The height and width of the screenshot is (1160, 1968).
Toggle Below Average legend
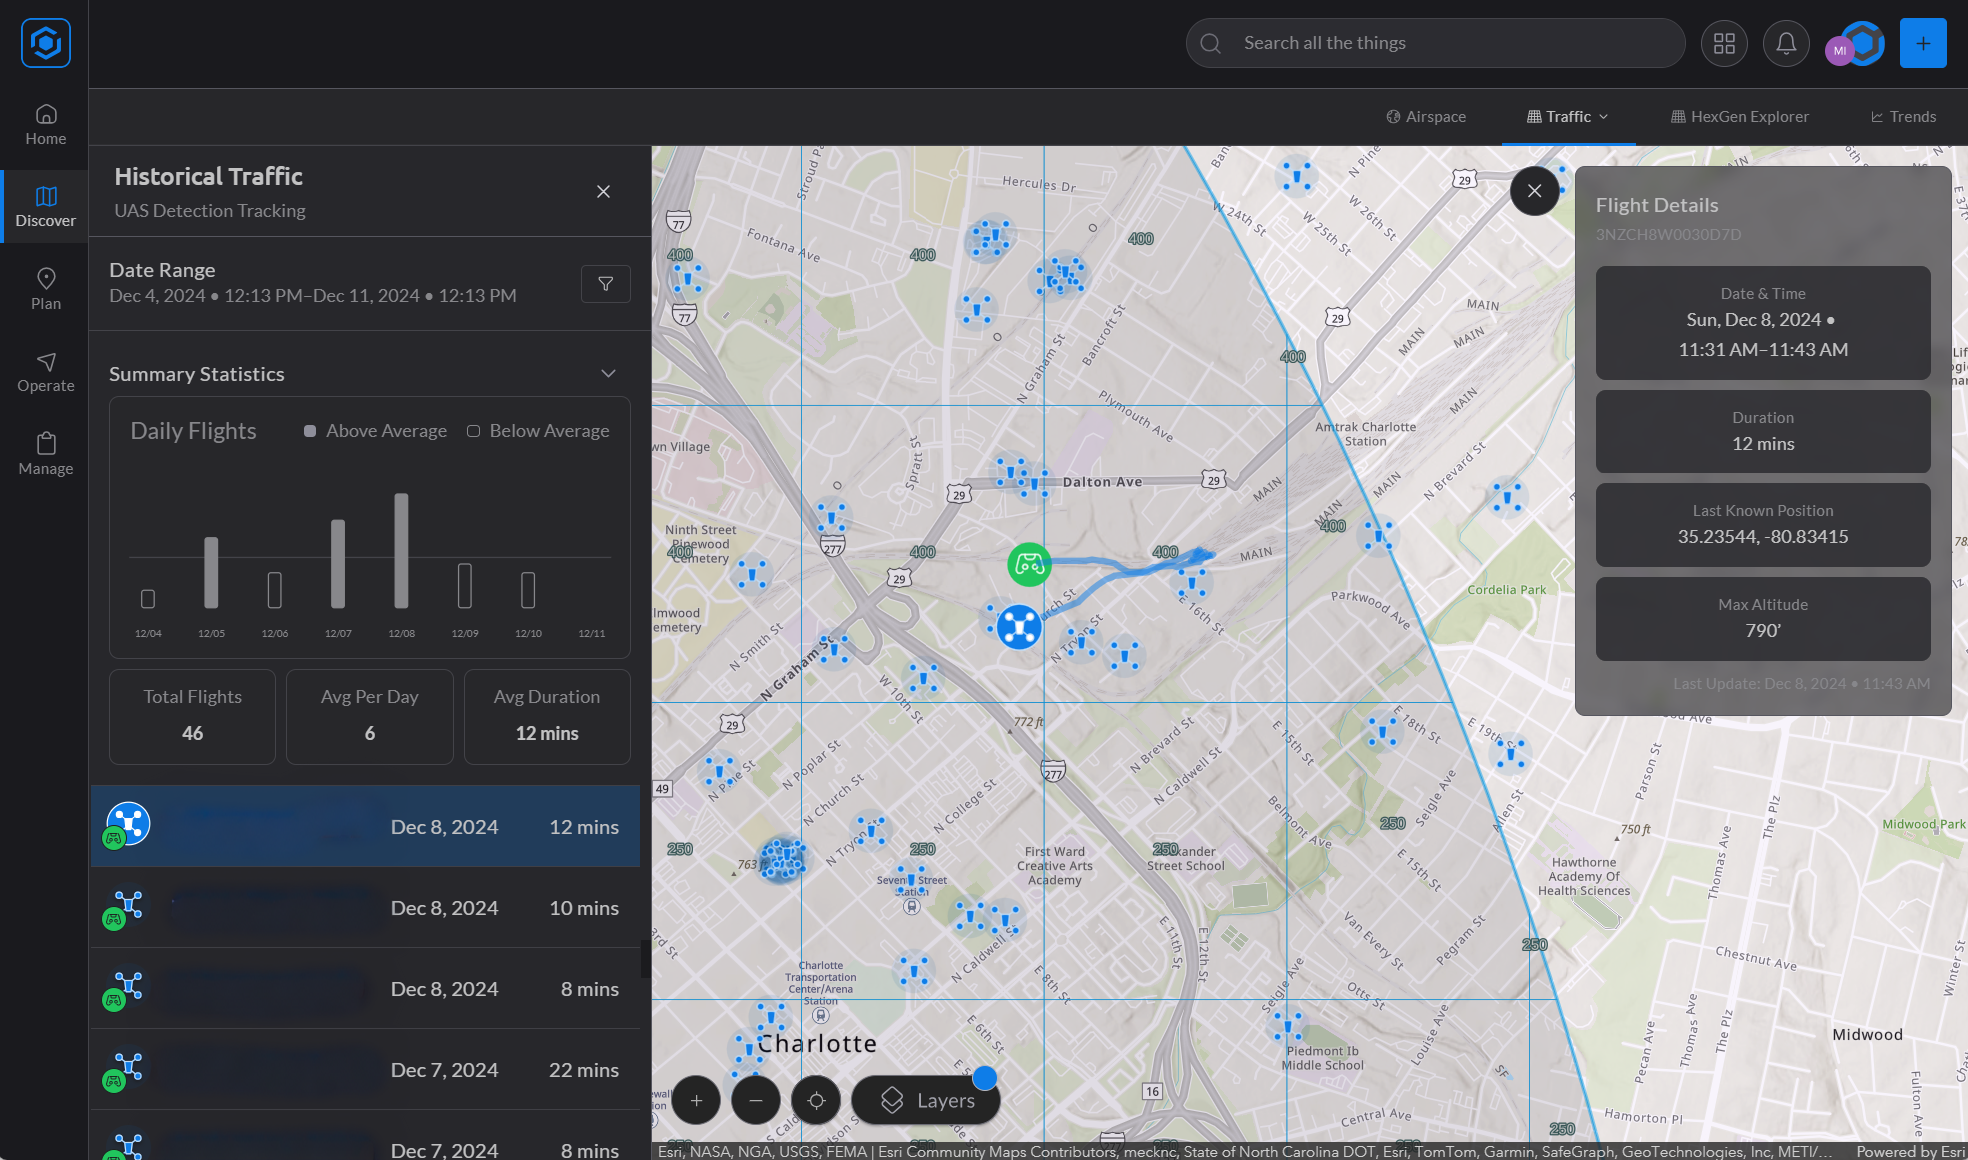[x=538, y=431]
